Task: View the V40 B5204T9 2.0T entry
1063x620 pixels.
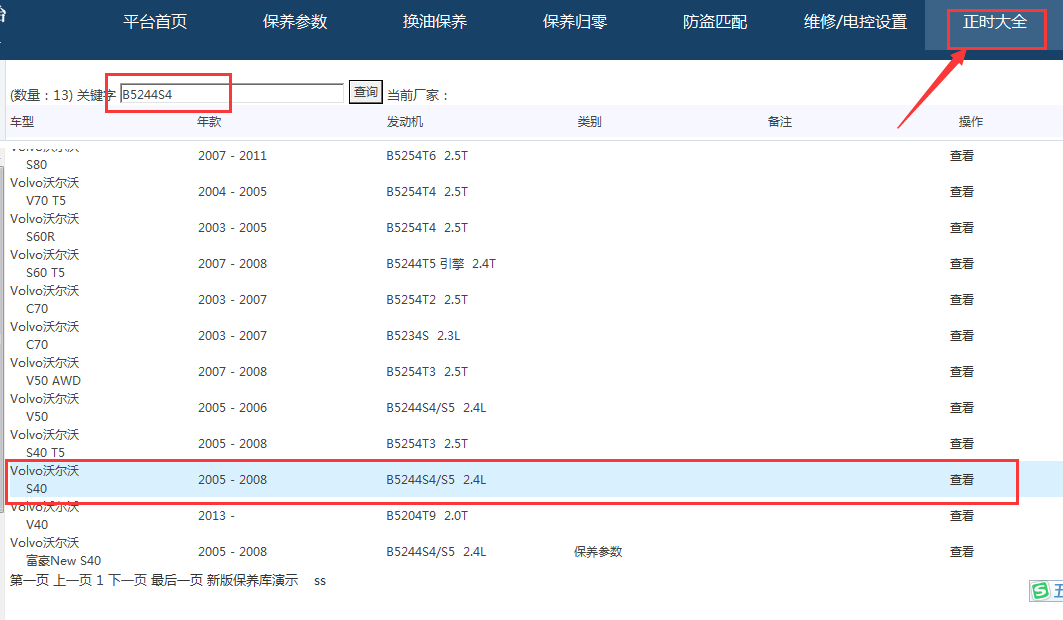Action: [x=961, y=516]
